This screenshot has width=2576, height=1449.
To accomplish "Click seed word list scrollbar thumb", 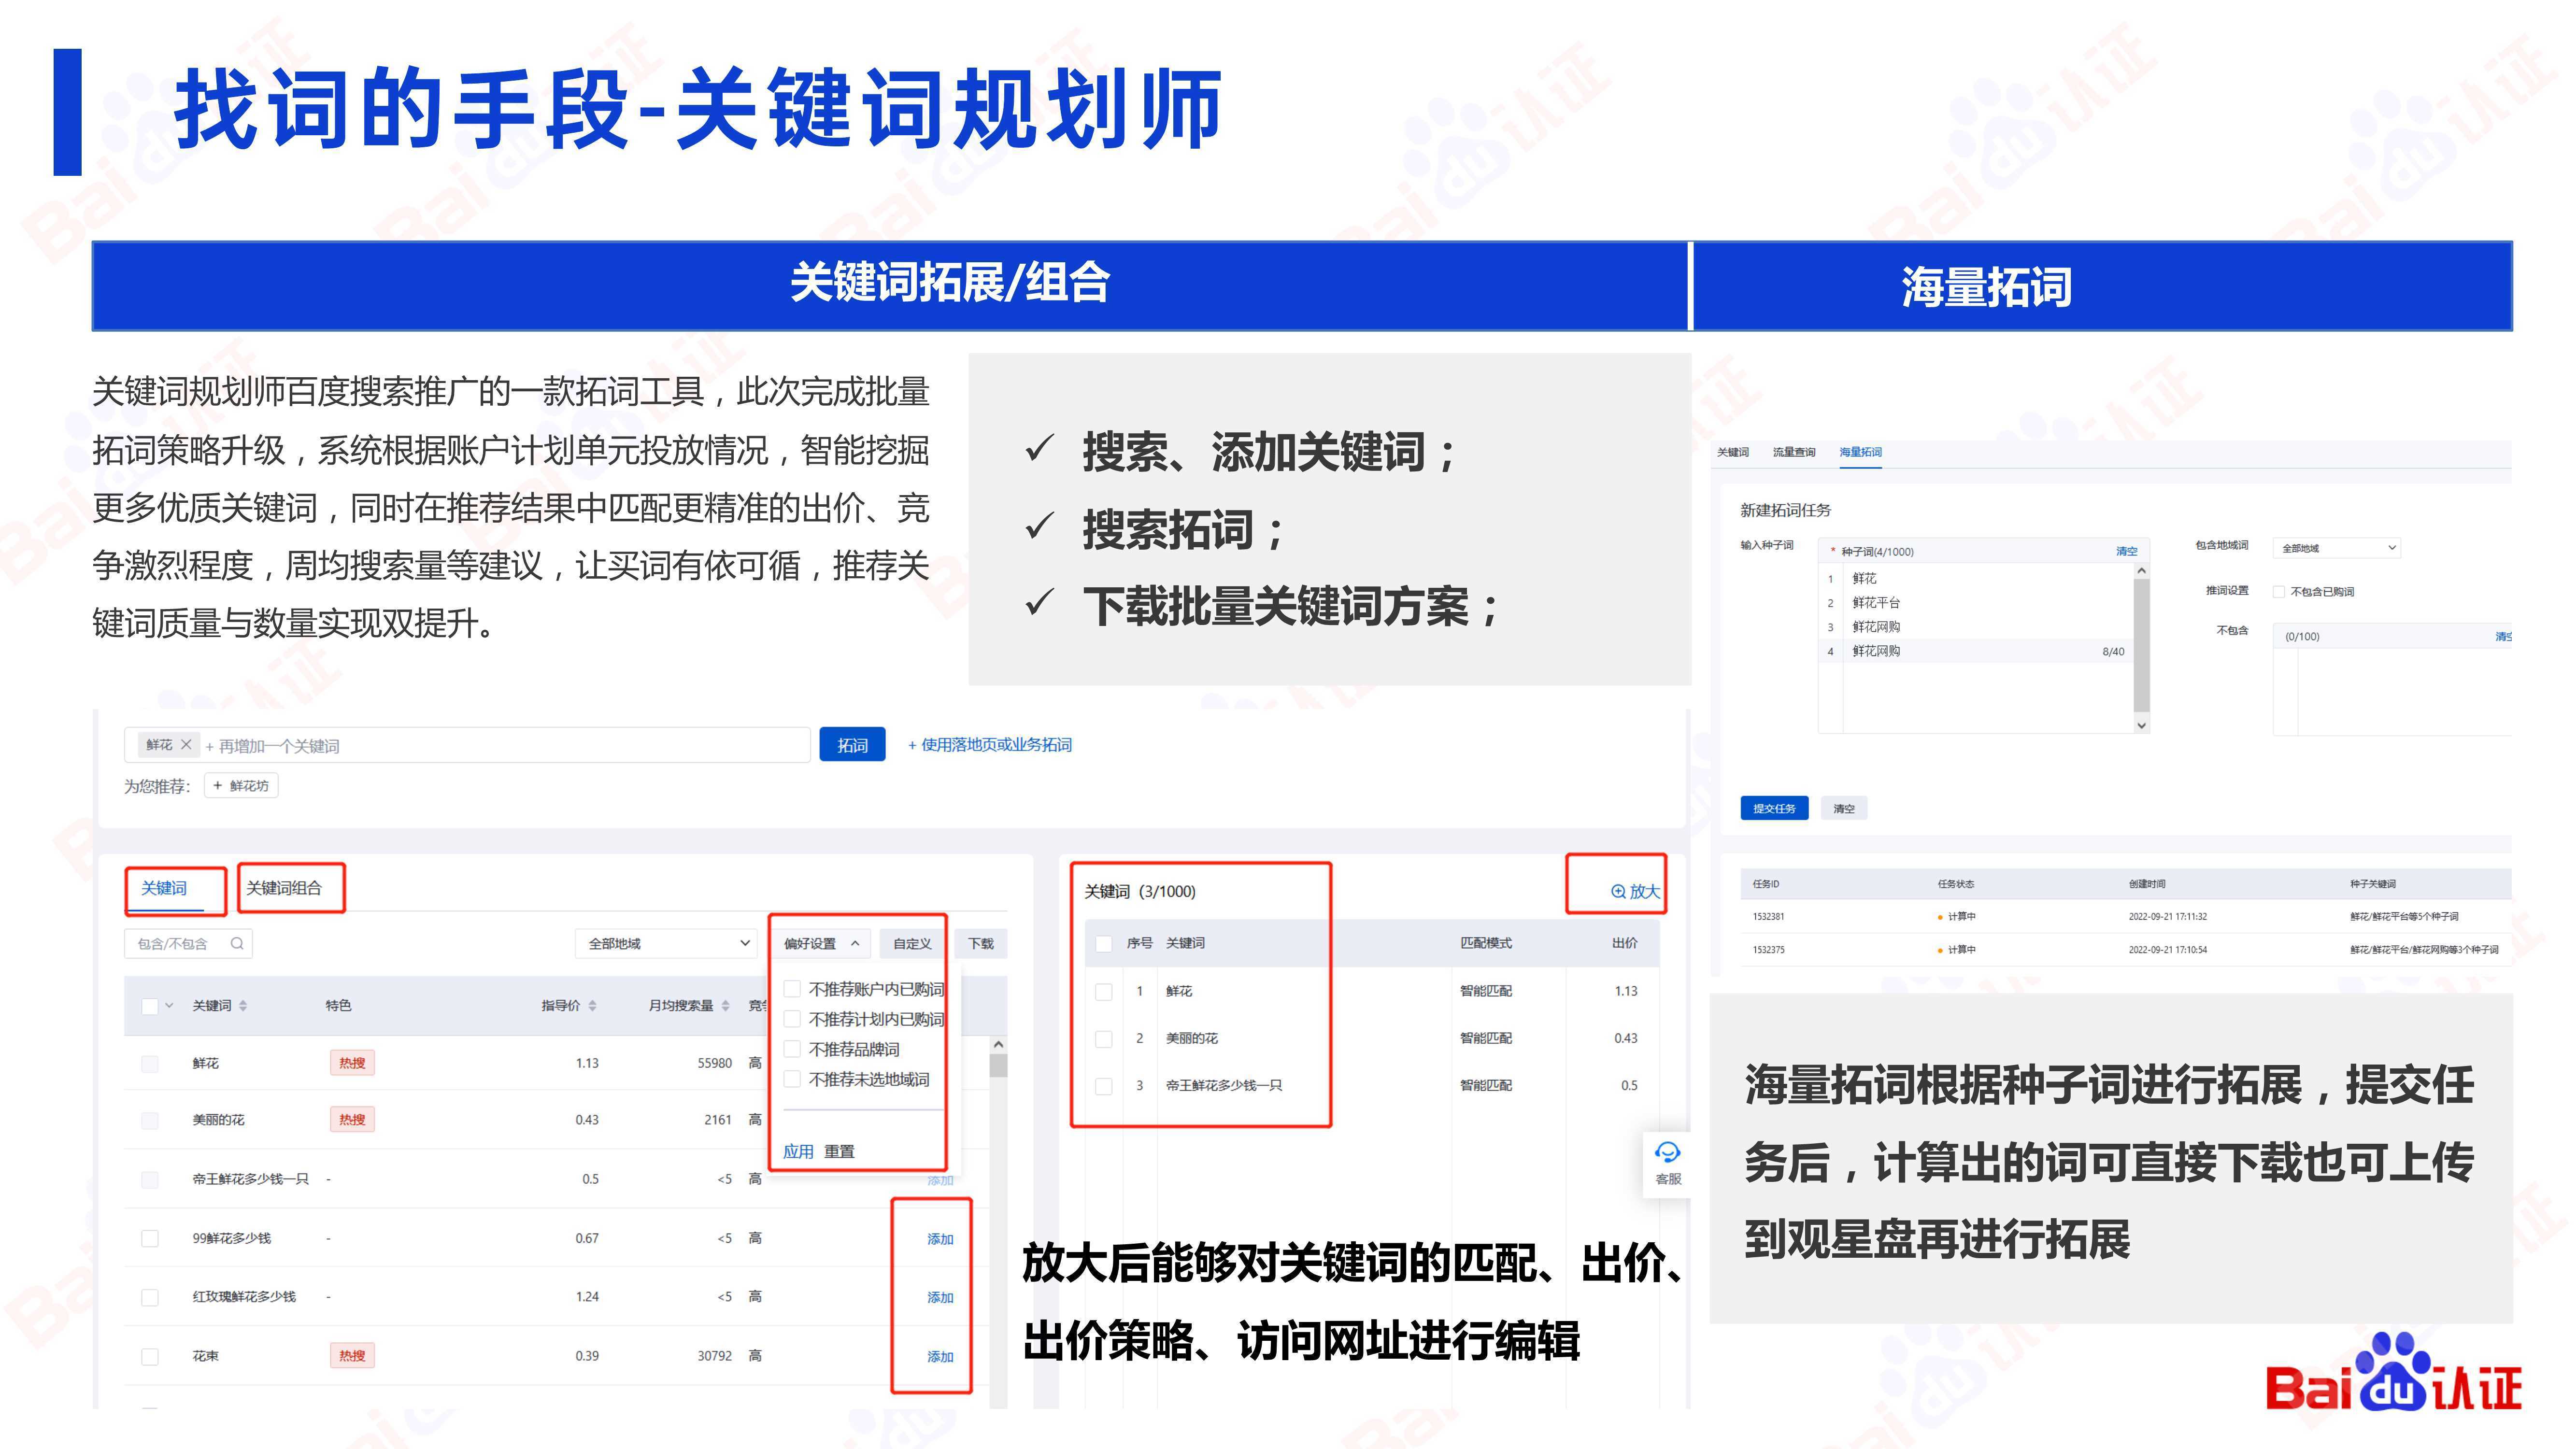I will click(x=2141, y=644).
